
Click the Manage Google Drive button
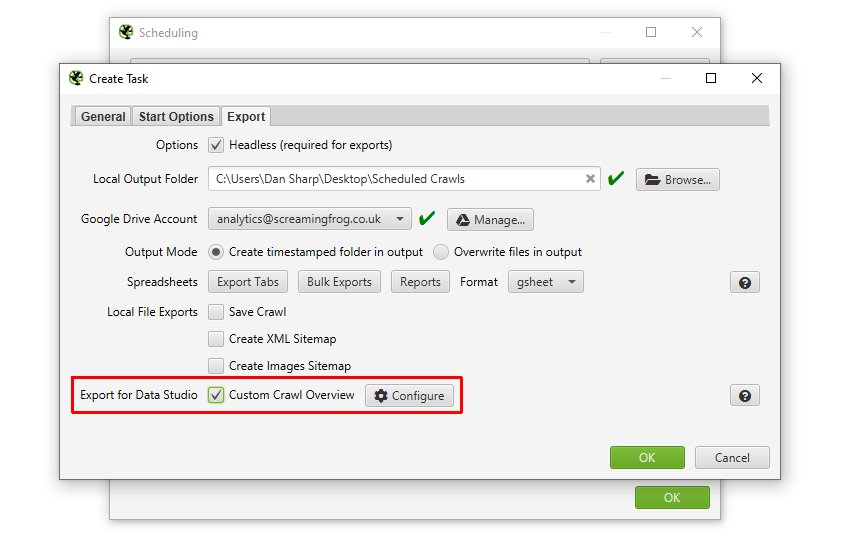tap(490, 220)
